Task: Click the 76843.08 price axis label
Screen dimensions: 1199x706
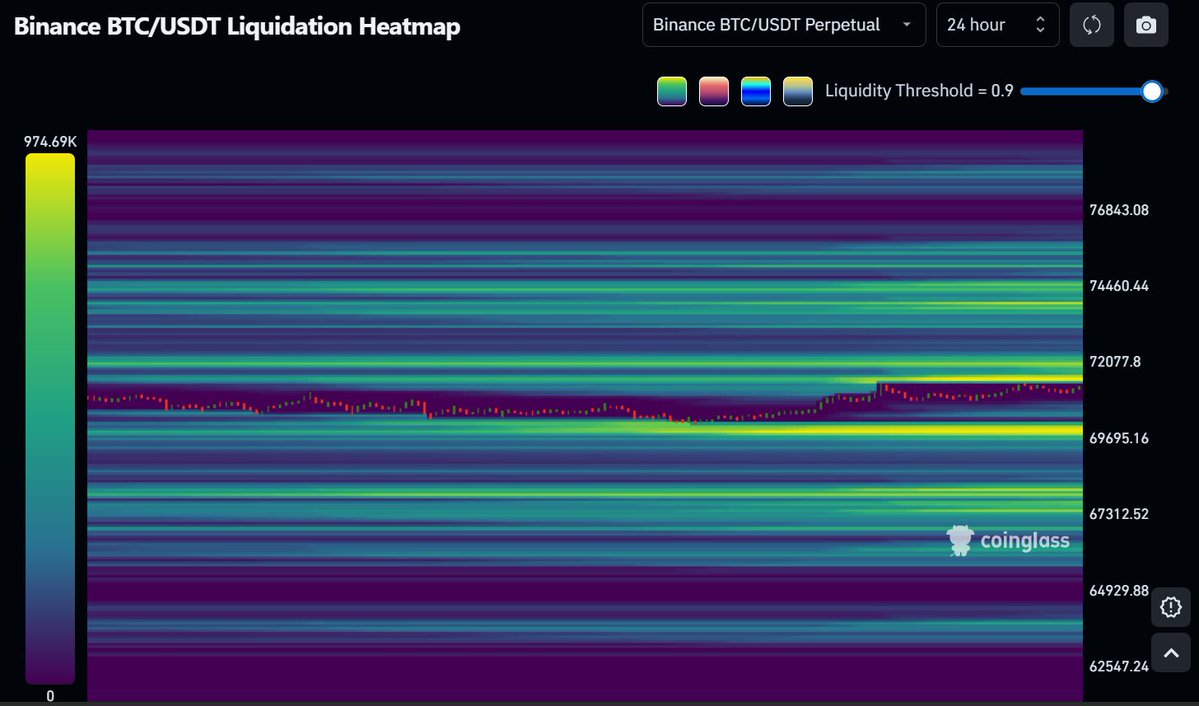Action: click(x=1119, y=210)
